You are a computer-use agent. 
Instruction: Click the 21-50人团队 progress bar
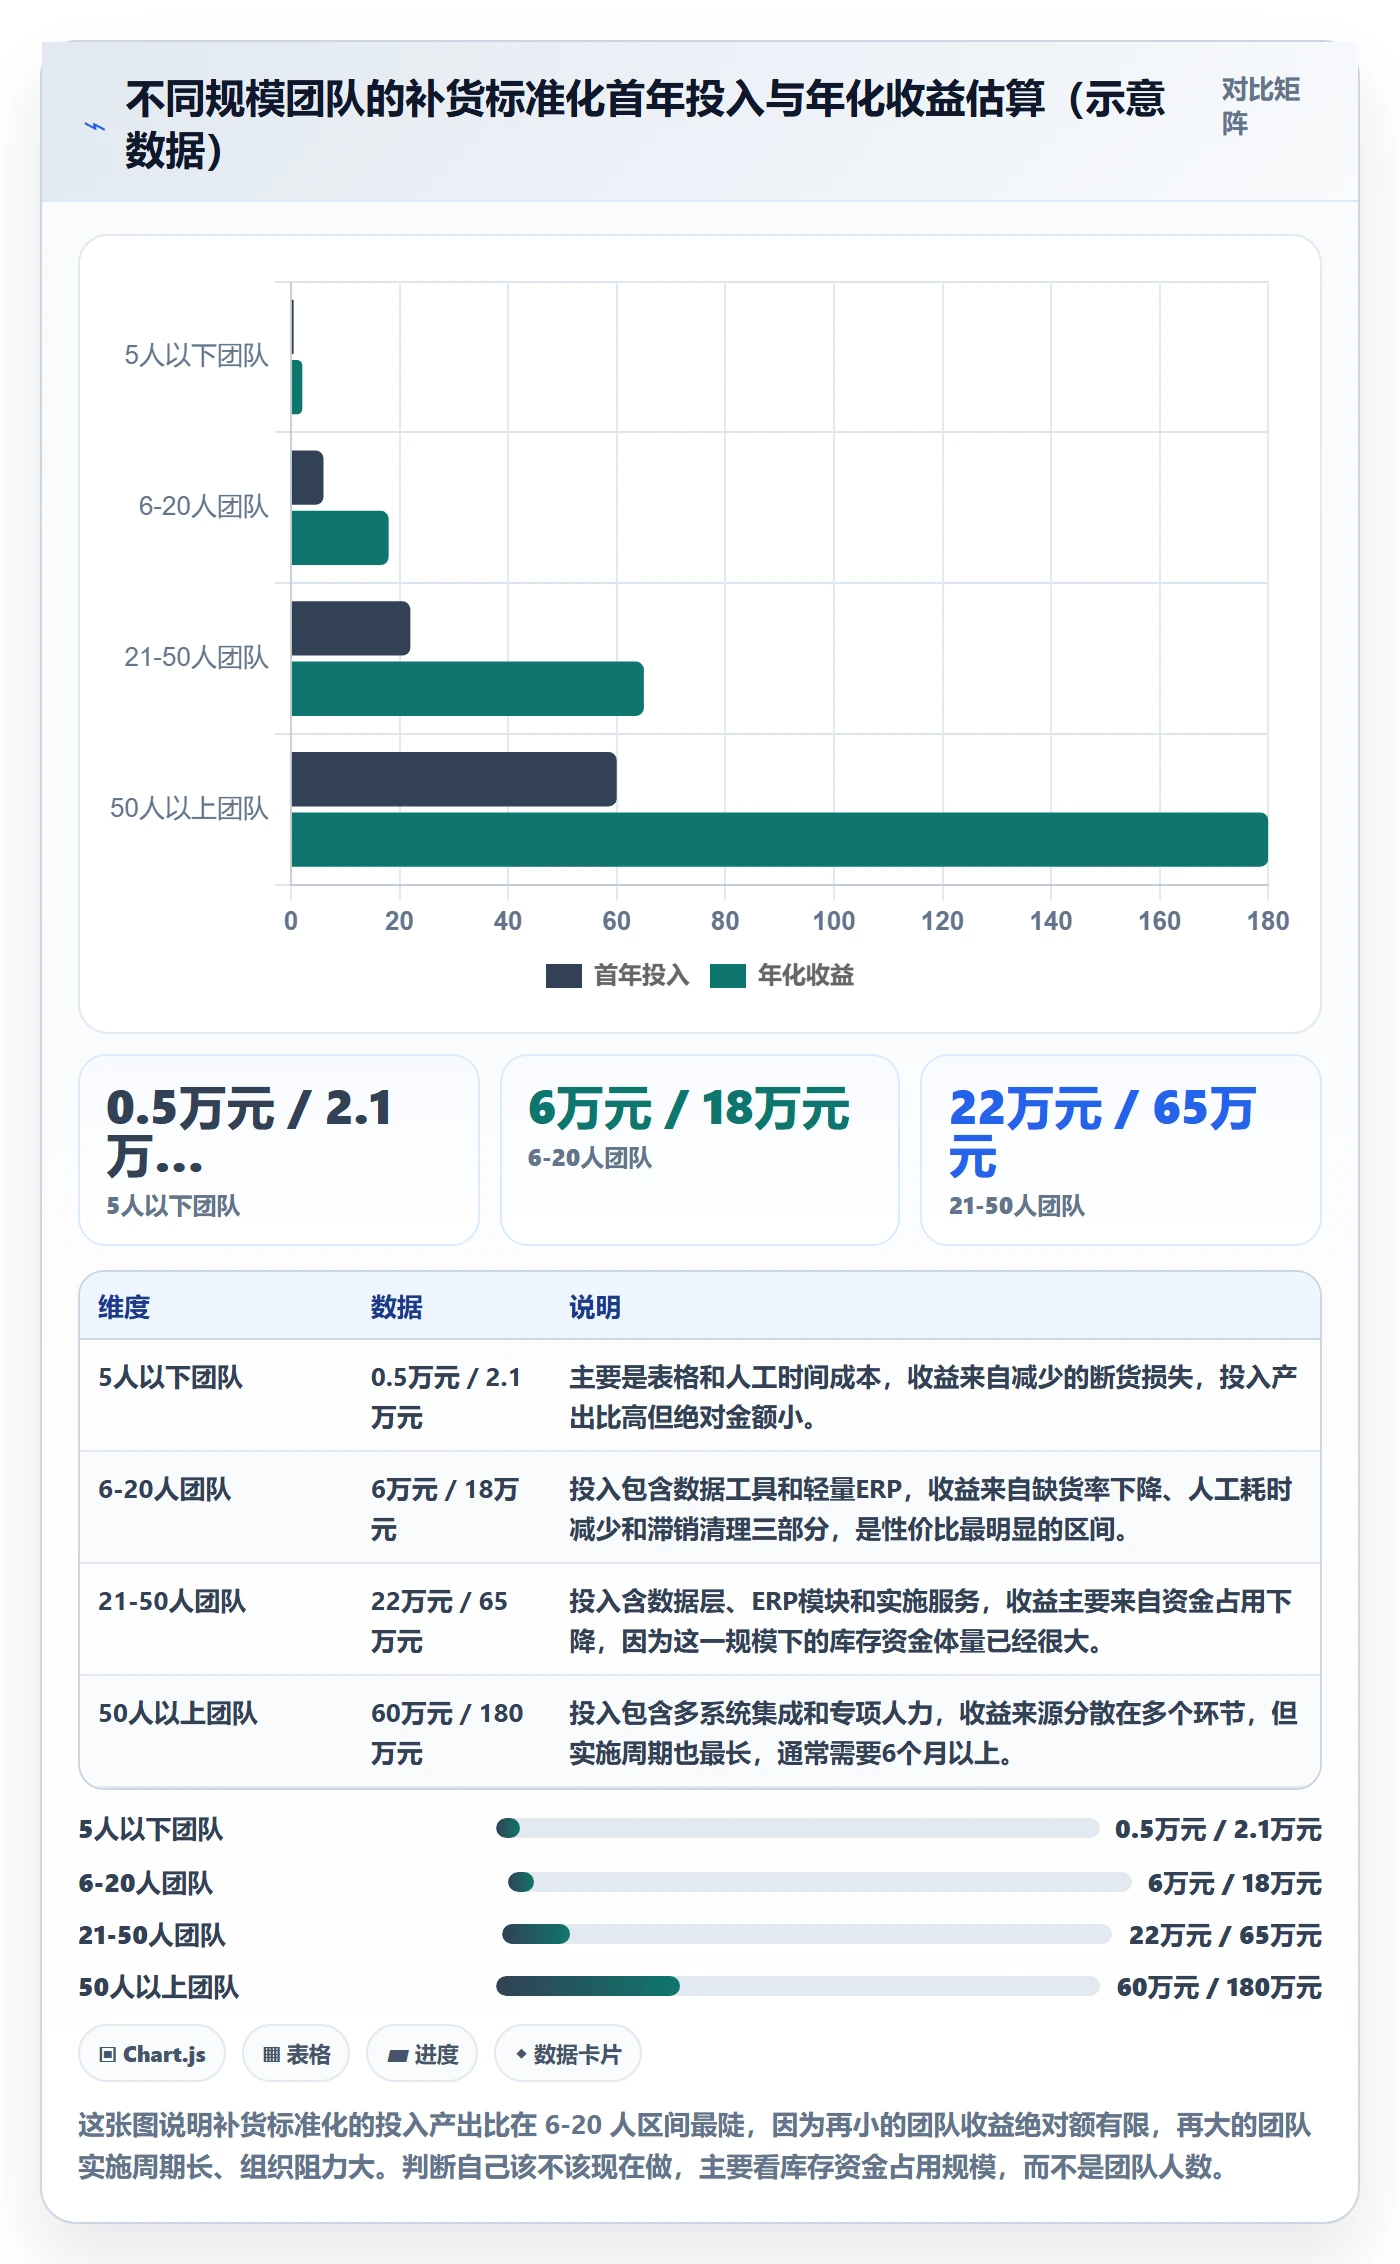(806, 1934)
